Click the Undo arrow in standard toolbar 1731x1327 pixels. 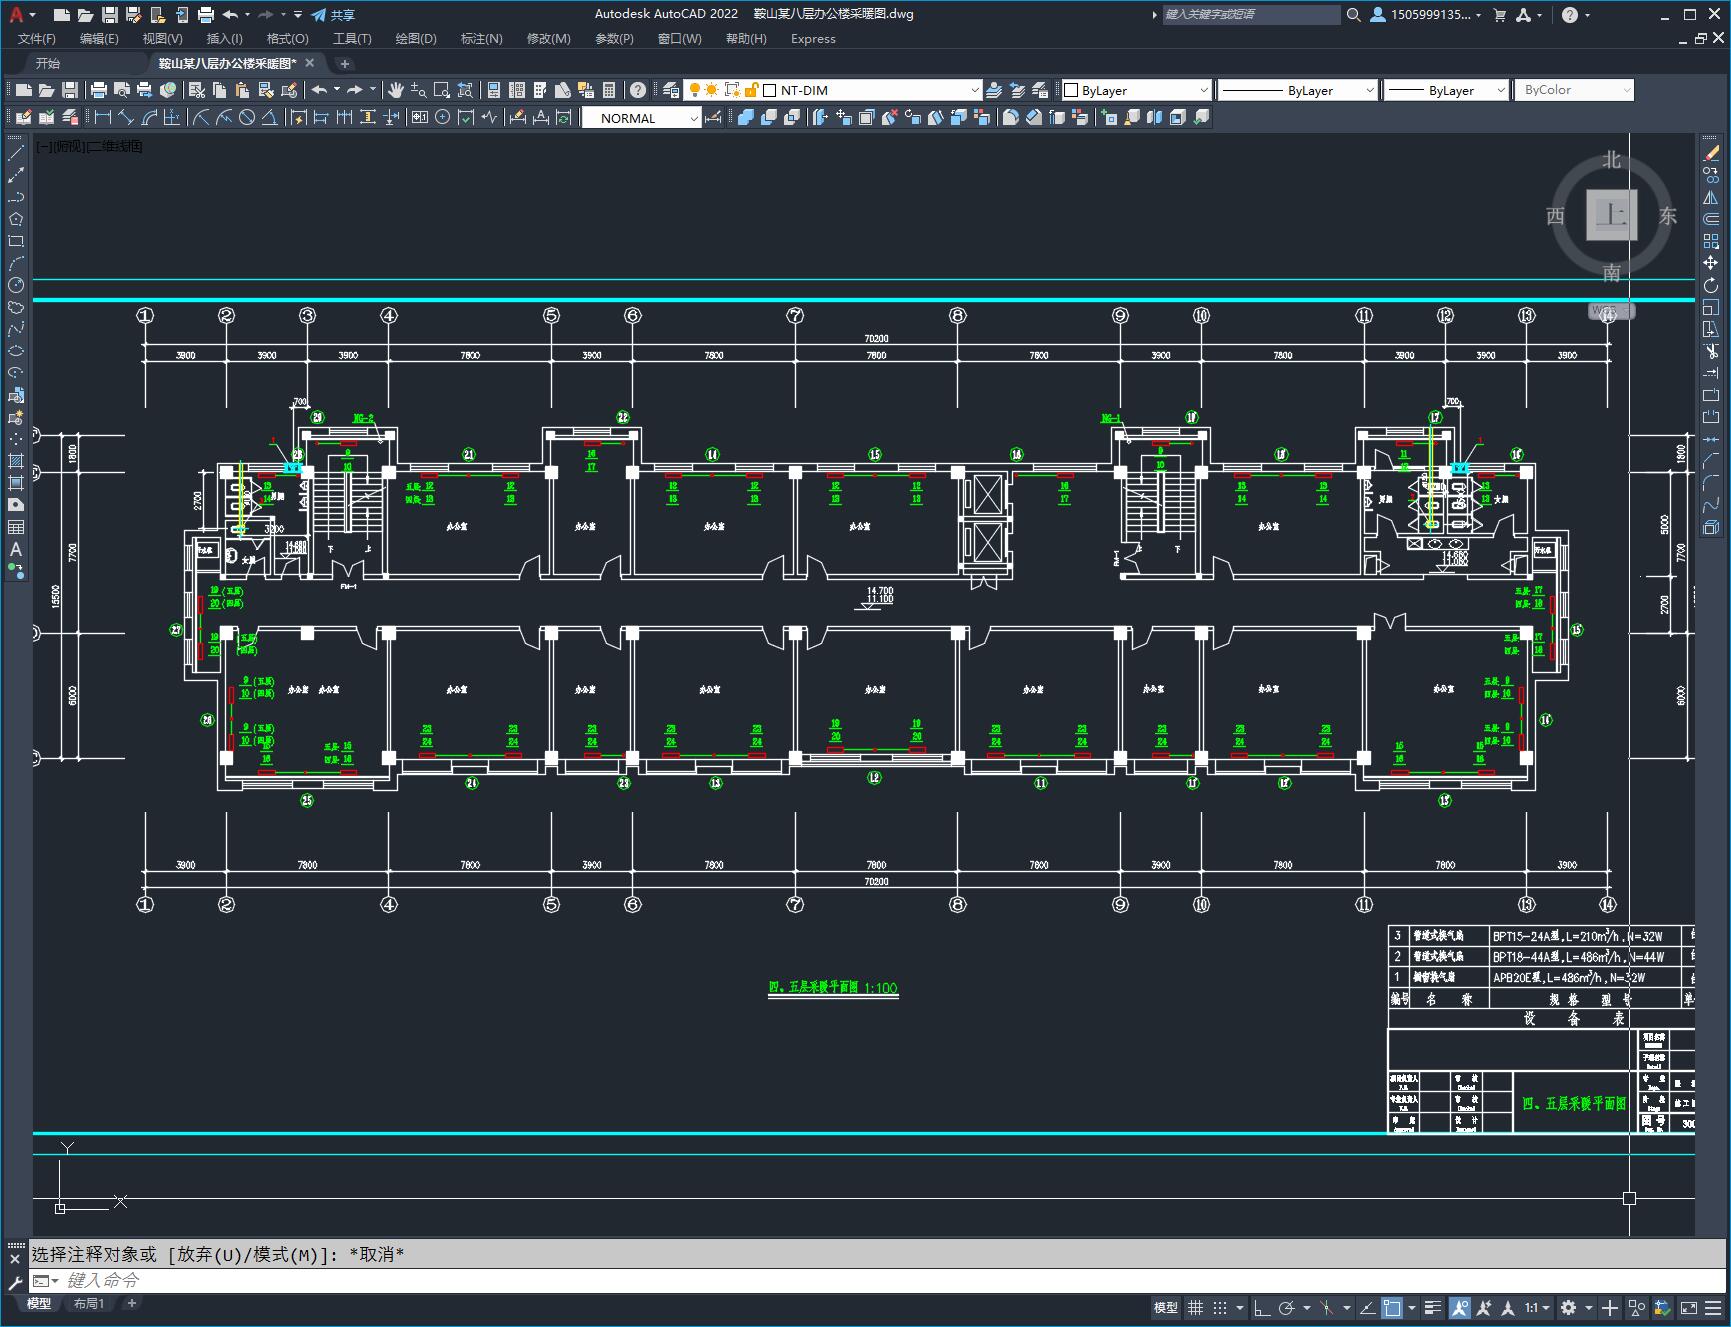click(x=319, y=90)
